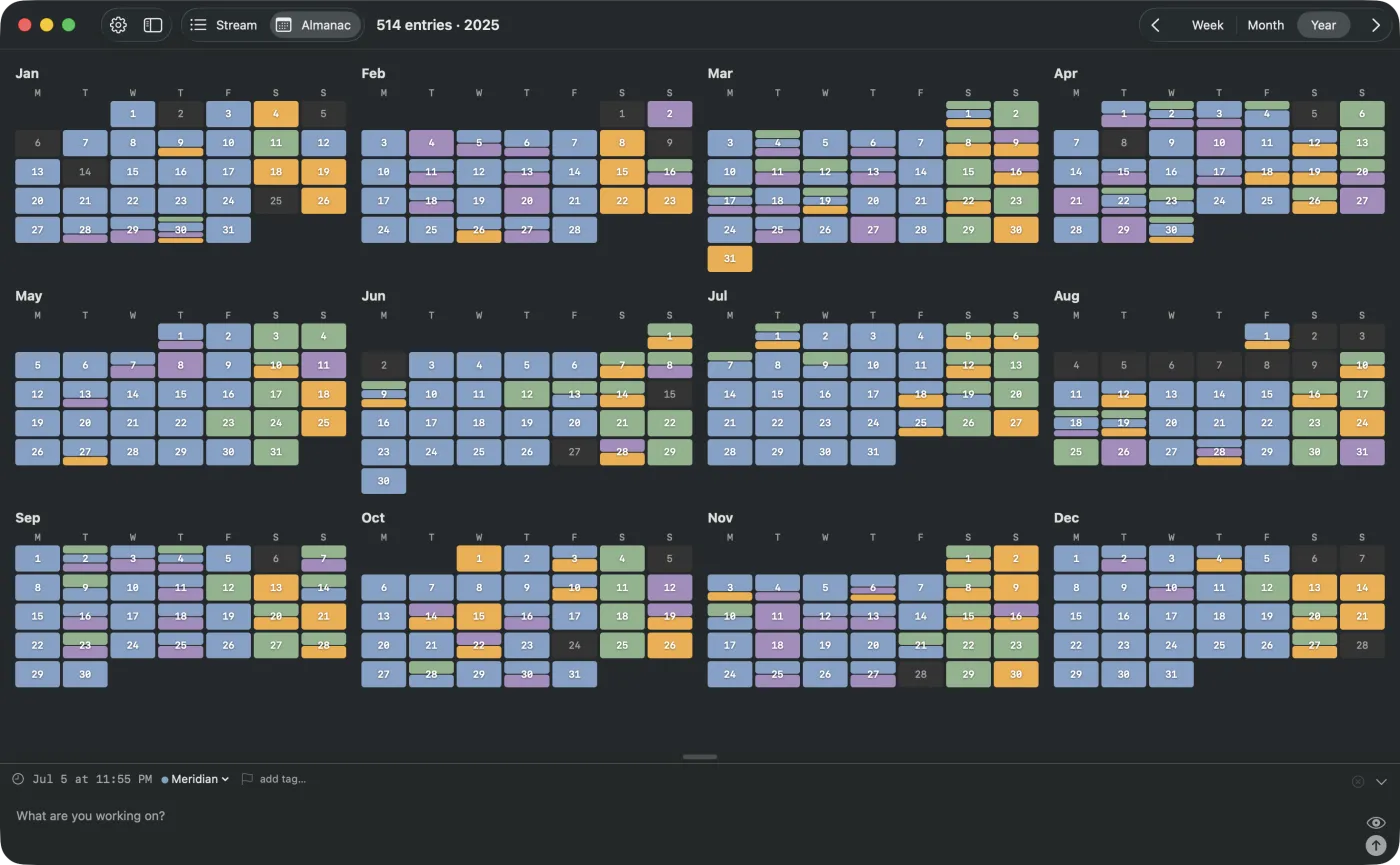Viewport: 1400px width, 865px height.
Task: Select March 31 day cell
Action: tap(730, 259)
